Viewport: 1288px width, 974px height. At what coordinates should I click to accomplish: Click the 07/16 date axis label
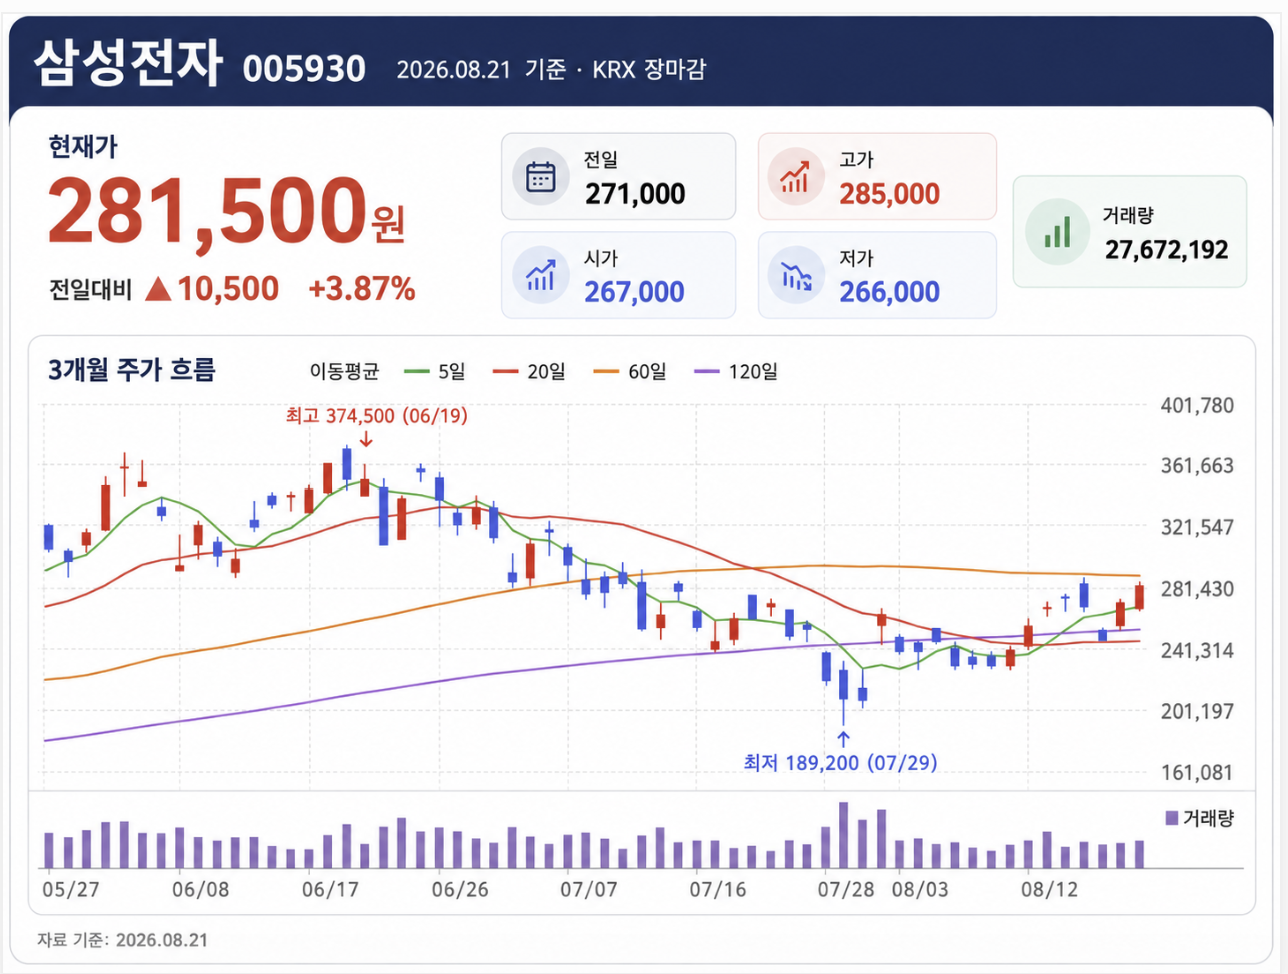click(x=718, y=889)
